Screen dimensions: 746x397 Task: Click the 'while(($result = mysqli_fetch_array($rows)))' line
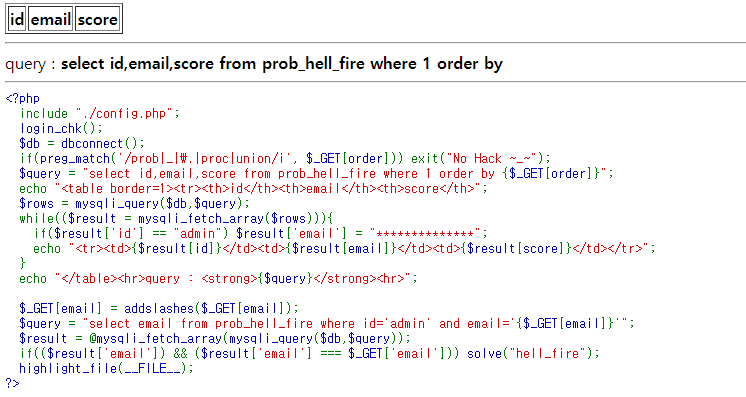pos(176,218)
